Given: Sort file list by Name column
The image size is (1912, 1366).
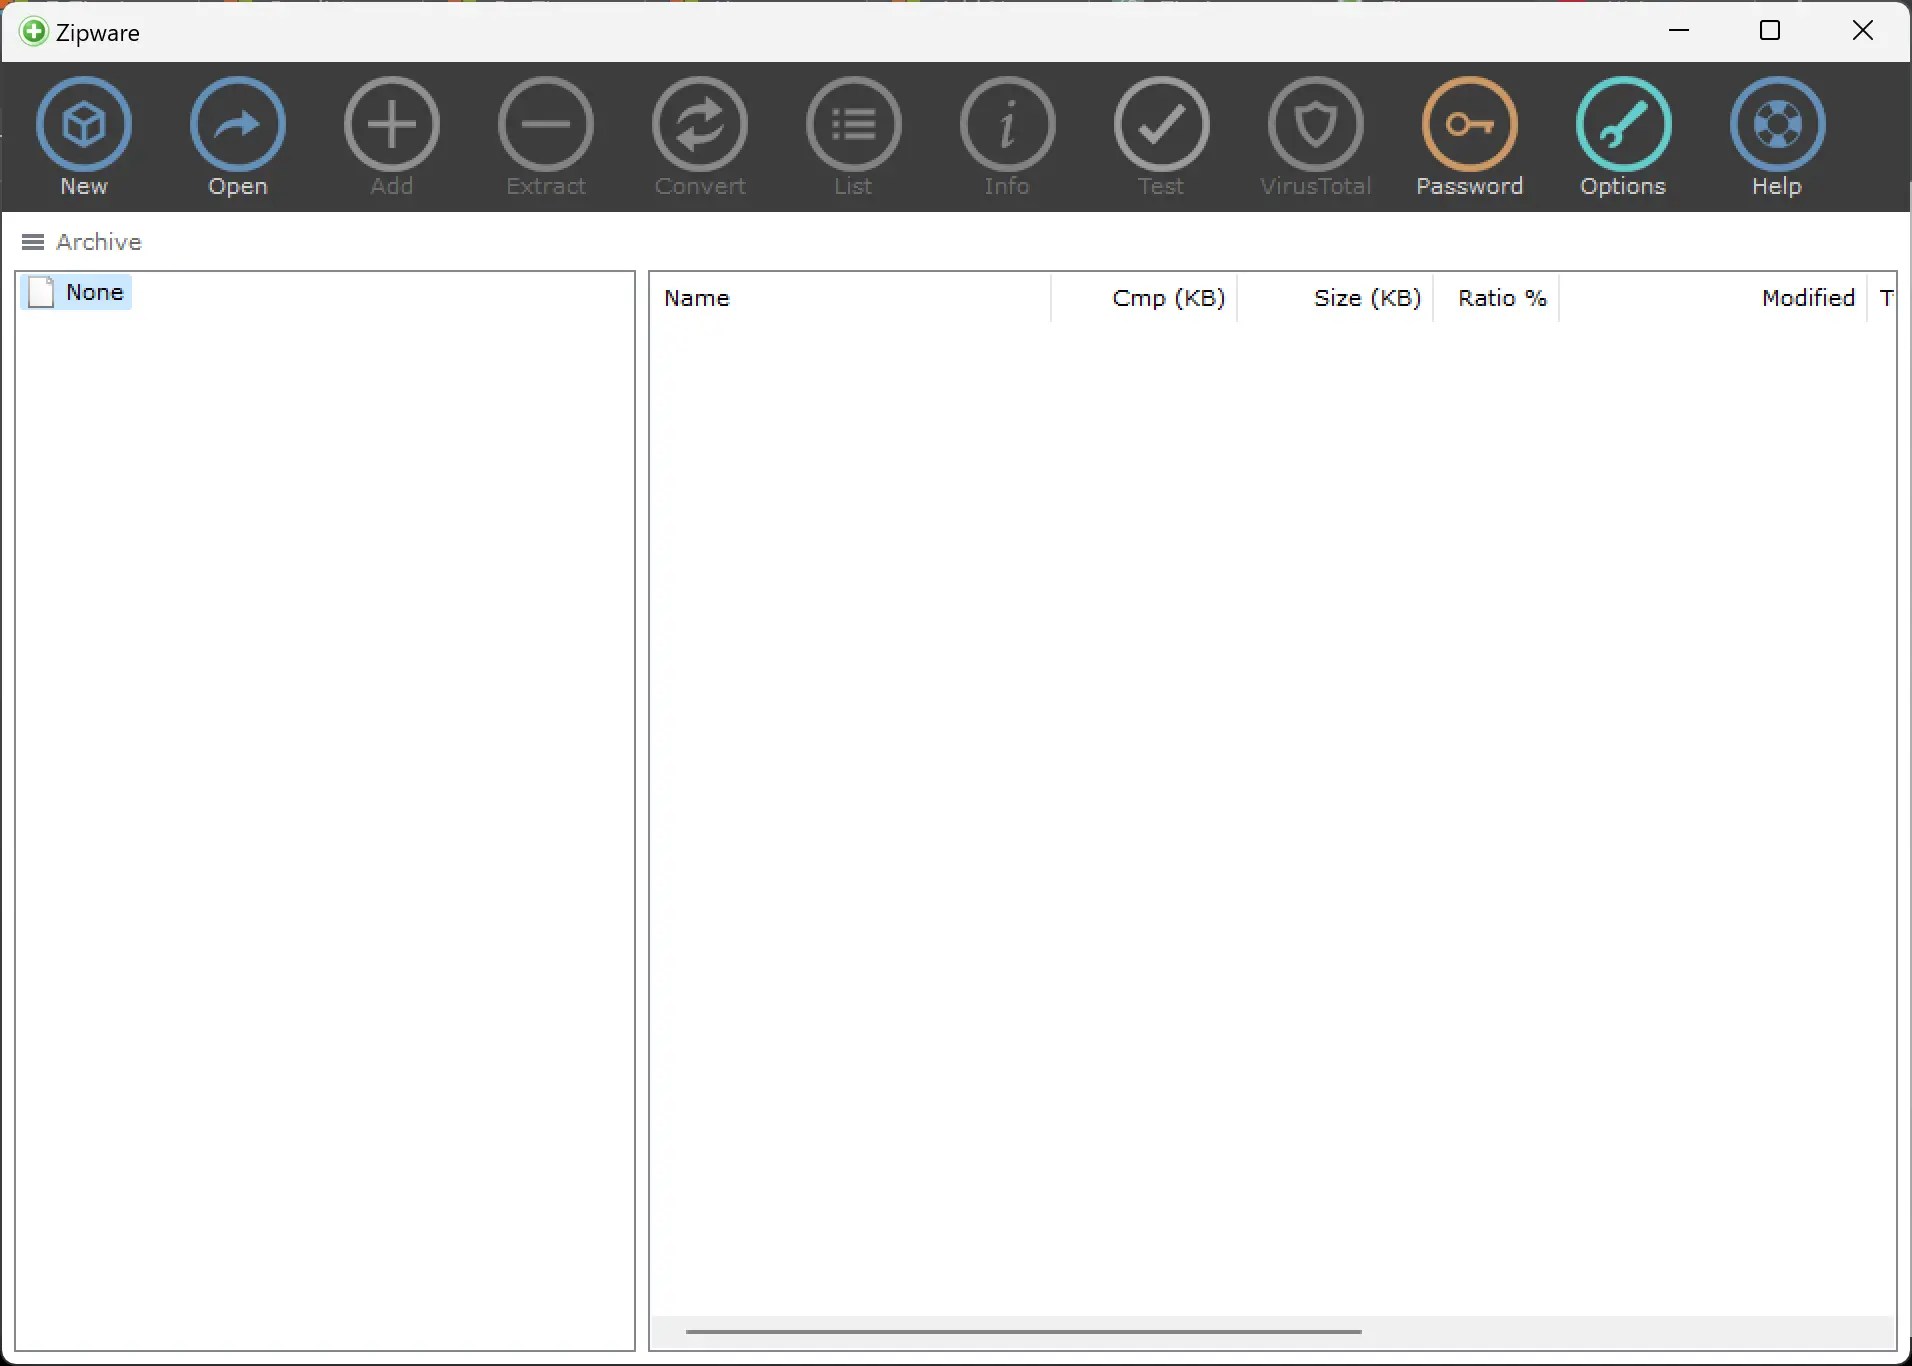Looking at the screenshot, I should click(x=852, y=298).
